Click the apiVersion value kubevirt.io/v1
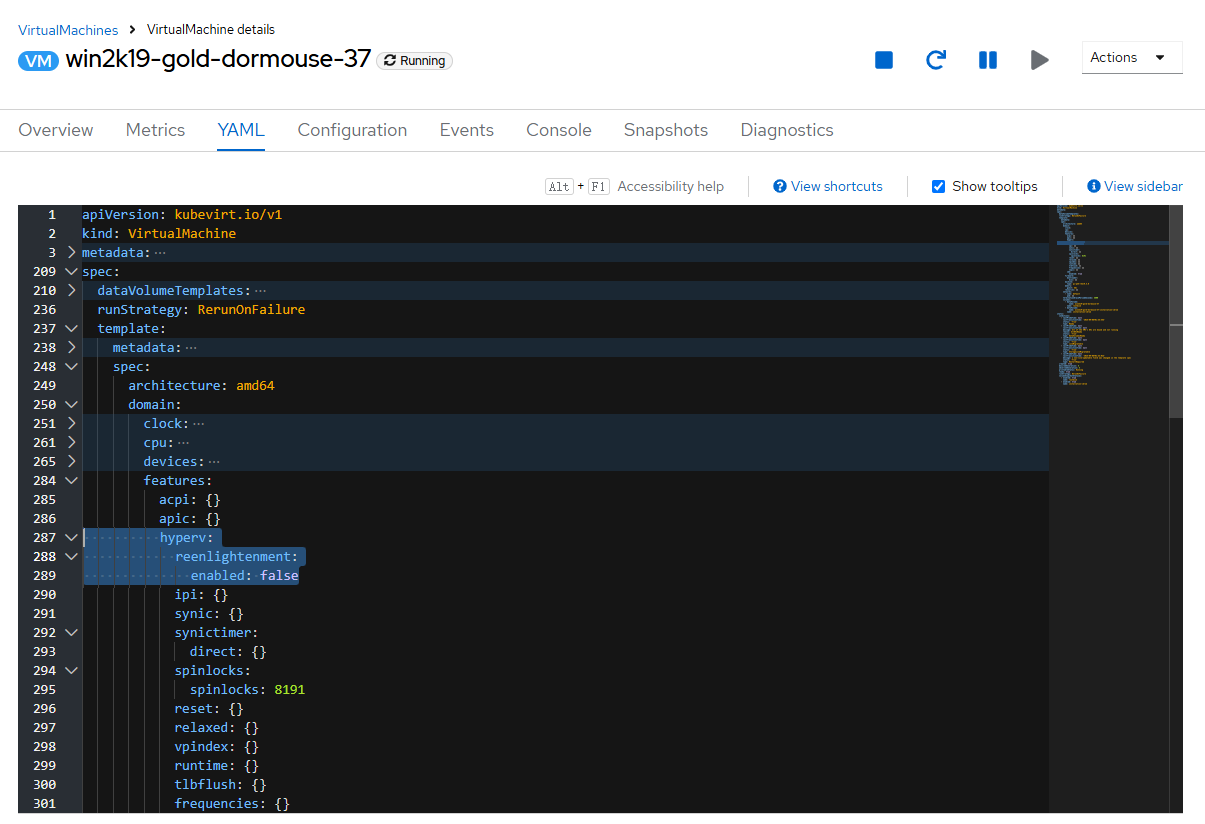The width and height of the screenshot is (1205, 824). point(228,214)
